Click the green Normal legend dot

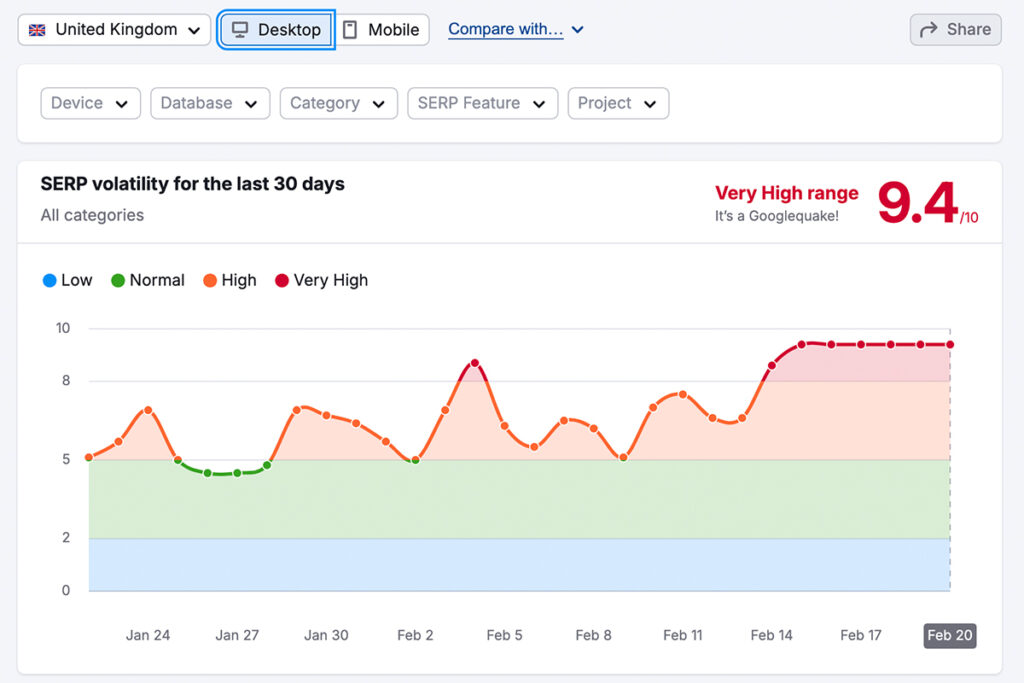[x=118, y=280]
